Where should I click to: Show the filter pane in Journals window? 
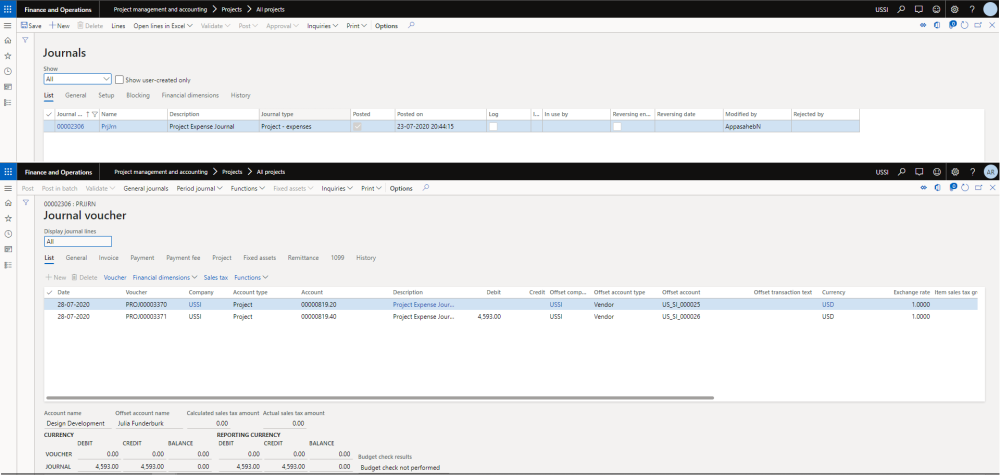click(x=26, y=40)
